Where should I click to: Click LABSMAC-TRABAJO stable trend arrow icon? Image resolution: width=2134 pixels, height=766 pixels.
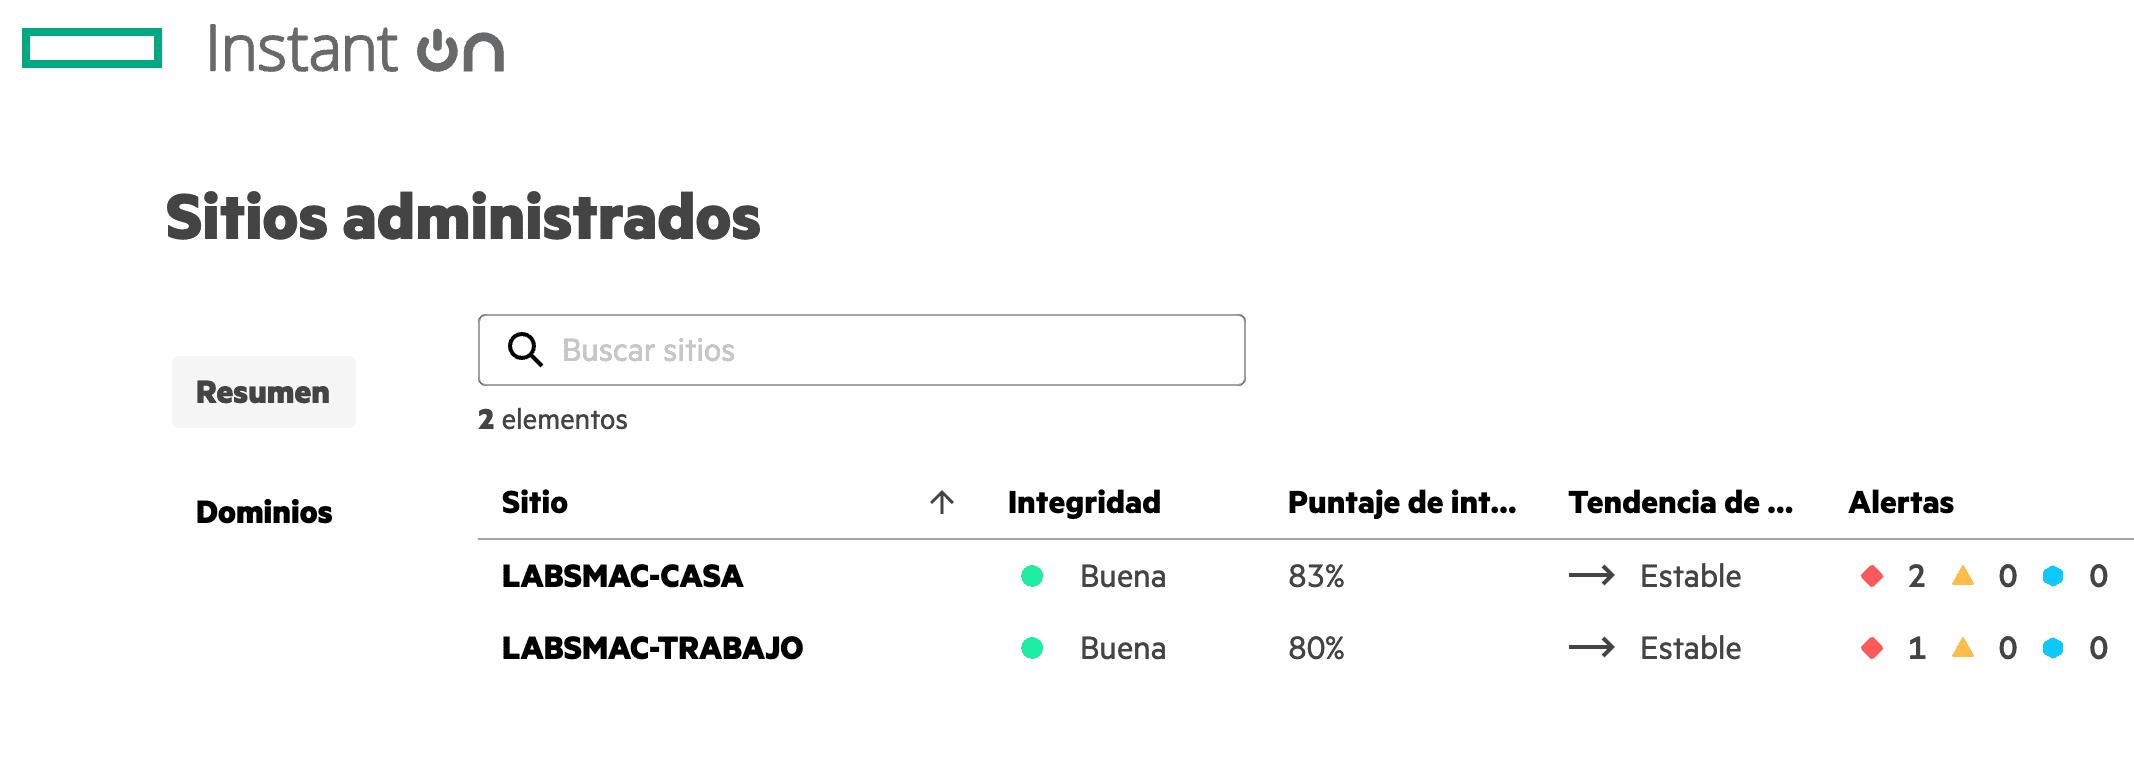point(1591,648)
